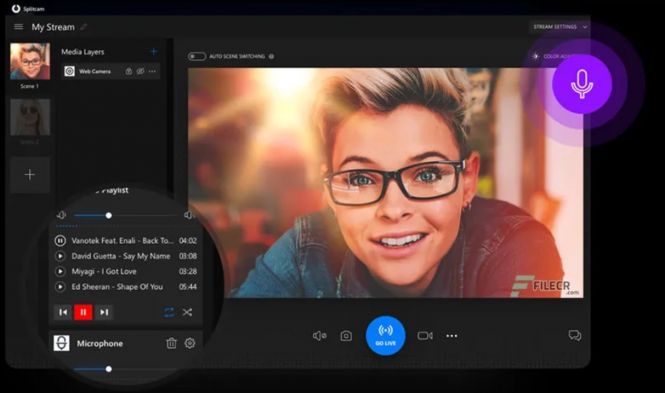Open Microphone settings gear icon
Image resolution: width=665 pixels, height=393 pixels.
pyautogui.click(x=190, y=343)
